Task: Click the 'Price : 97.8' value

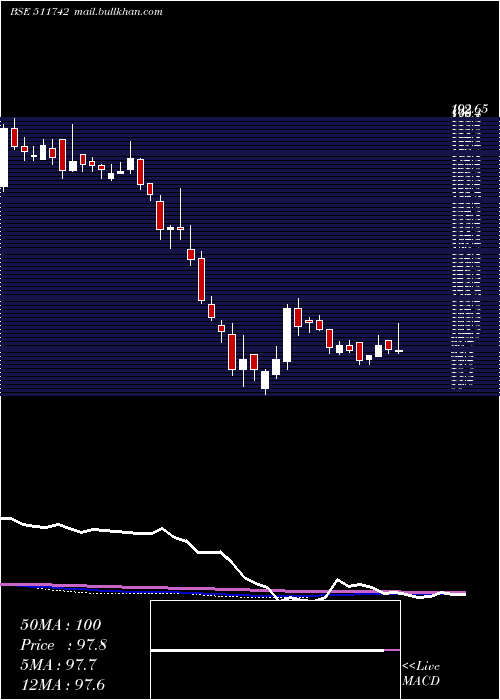Action: [x=63, y=645]
